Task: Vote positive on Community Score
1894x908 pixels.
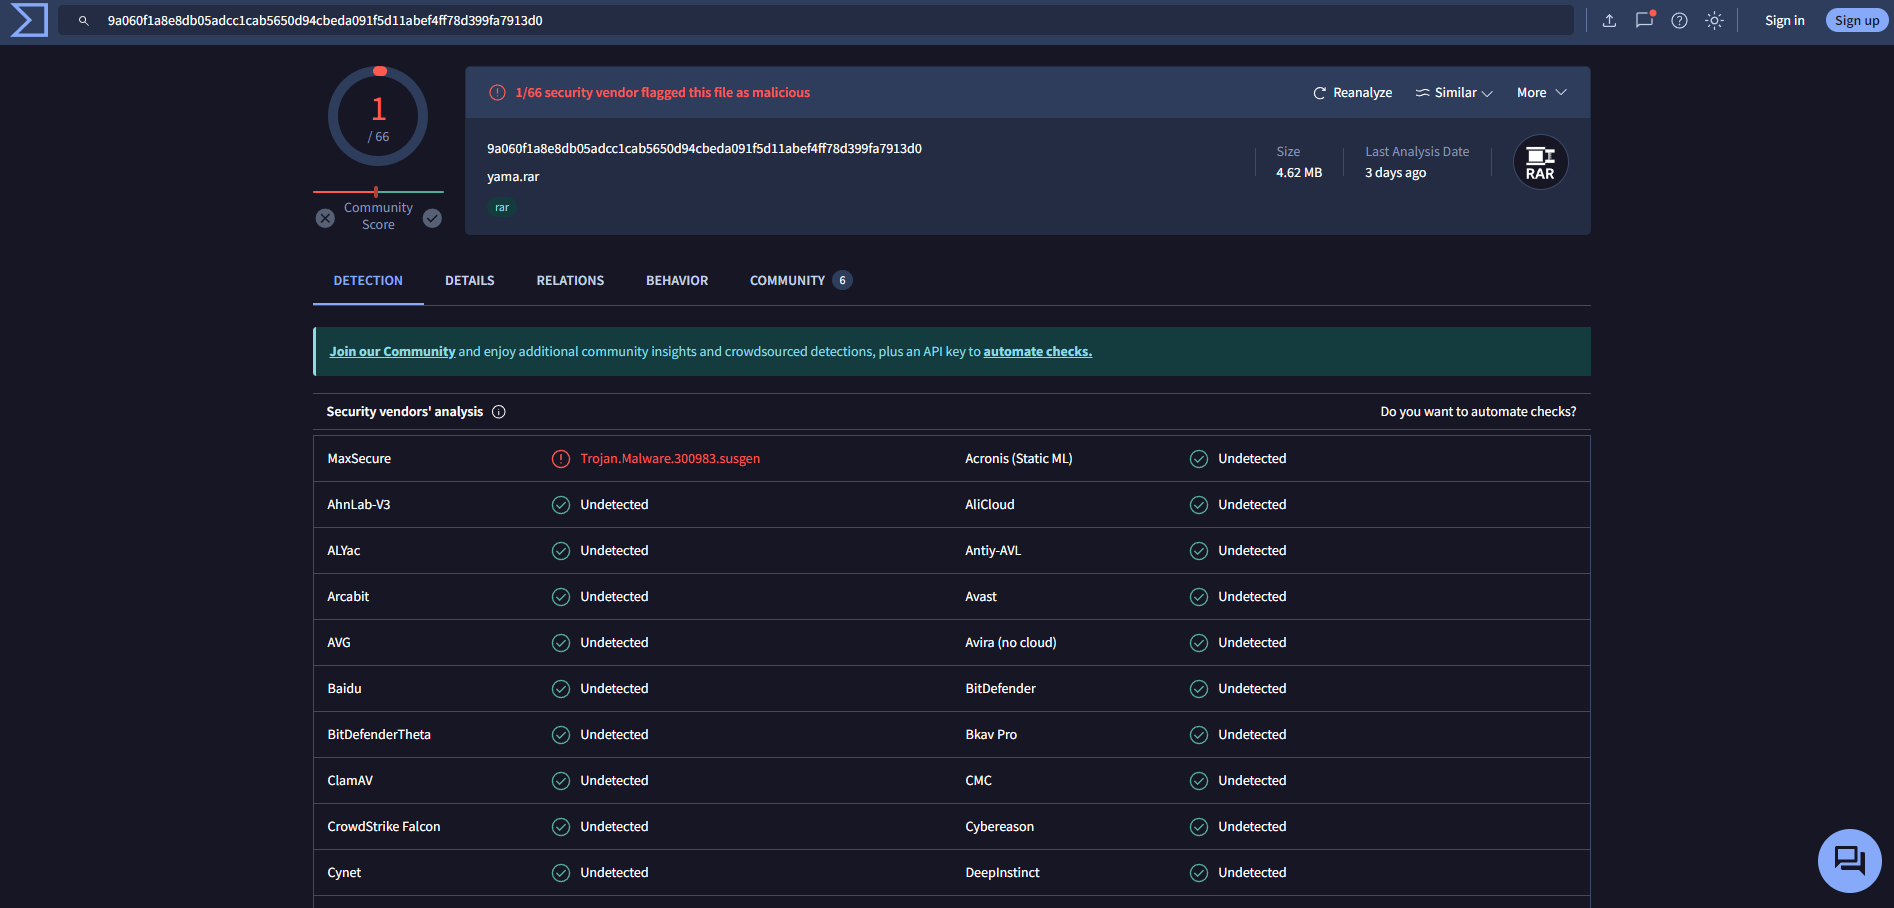Action: (432, 218)
